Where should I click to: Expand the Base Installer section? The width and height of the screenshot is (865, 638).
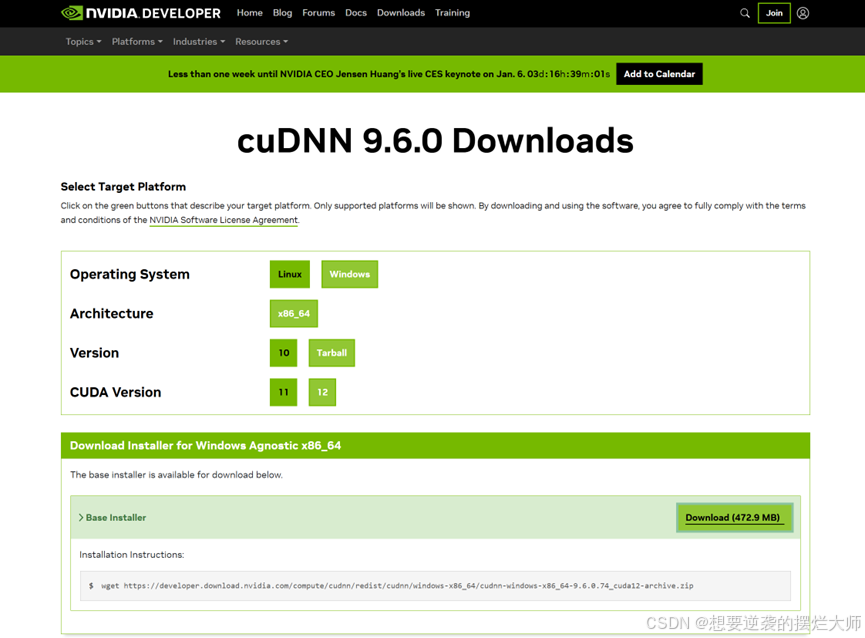pos(113,518)
